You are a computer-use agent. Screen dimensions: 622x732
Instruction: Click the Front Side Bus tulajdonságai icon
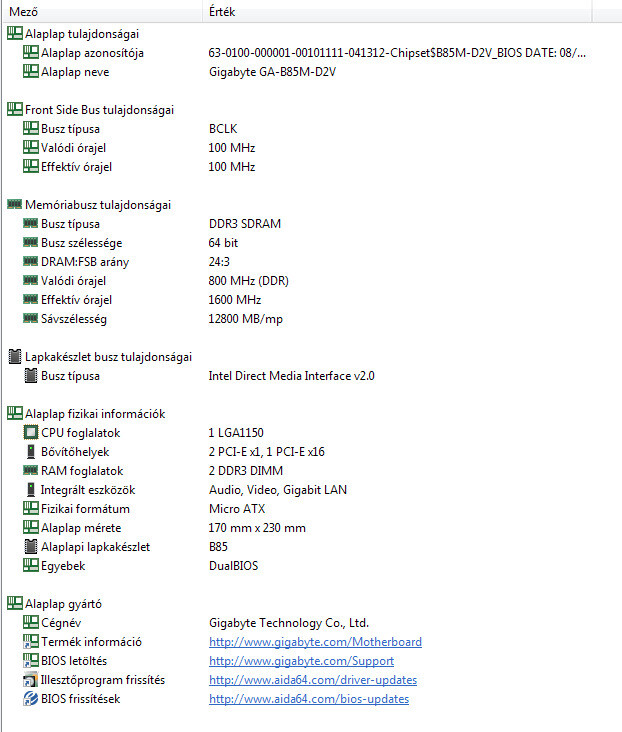pyautogui.click(x=15, y=109)
